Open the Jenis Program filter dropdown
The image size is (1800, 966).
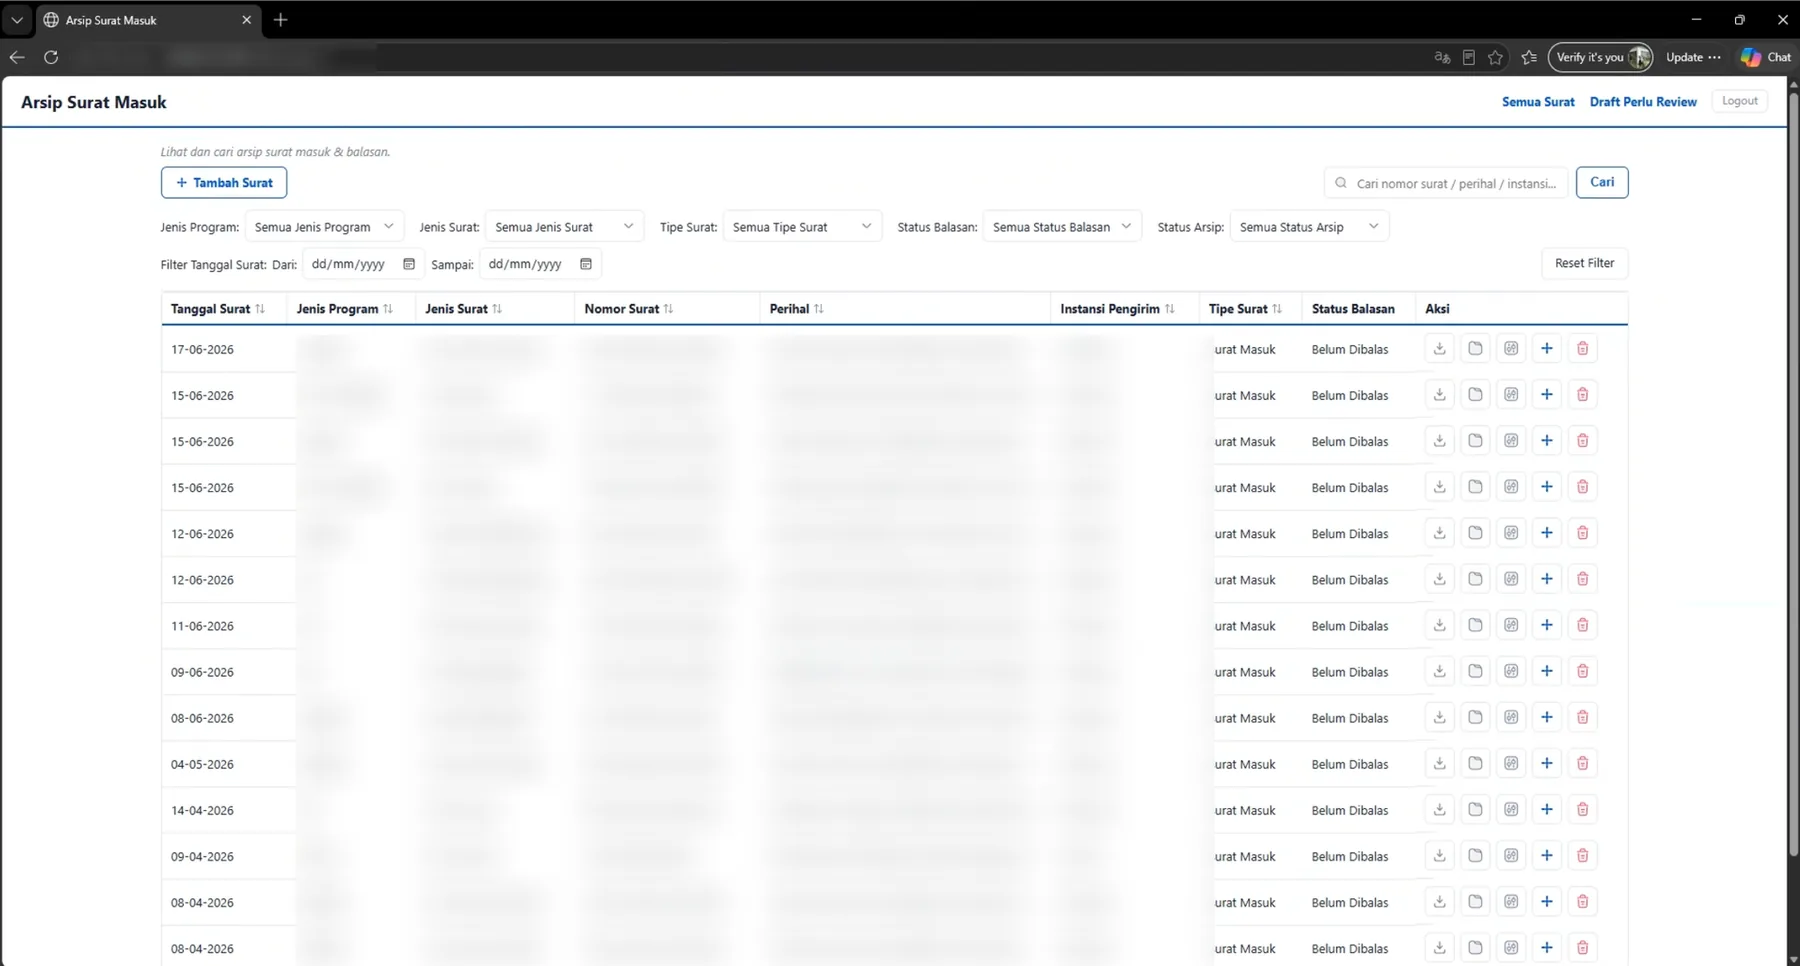click(x=324, y=227)
